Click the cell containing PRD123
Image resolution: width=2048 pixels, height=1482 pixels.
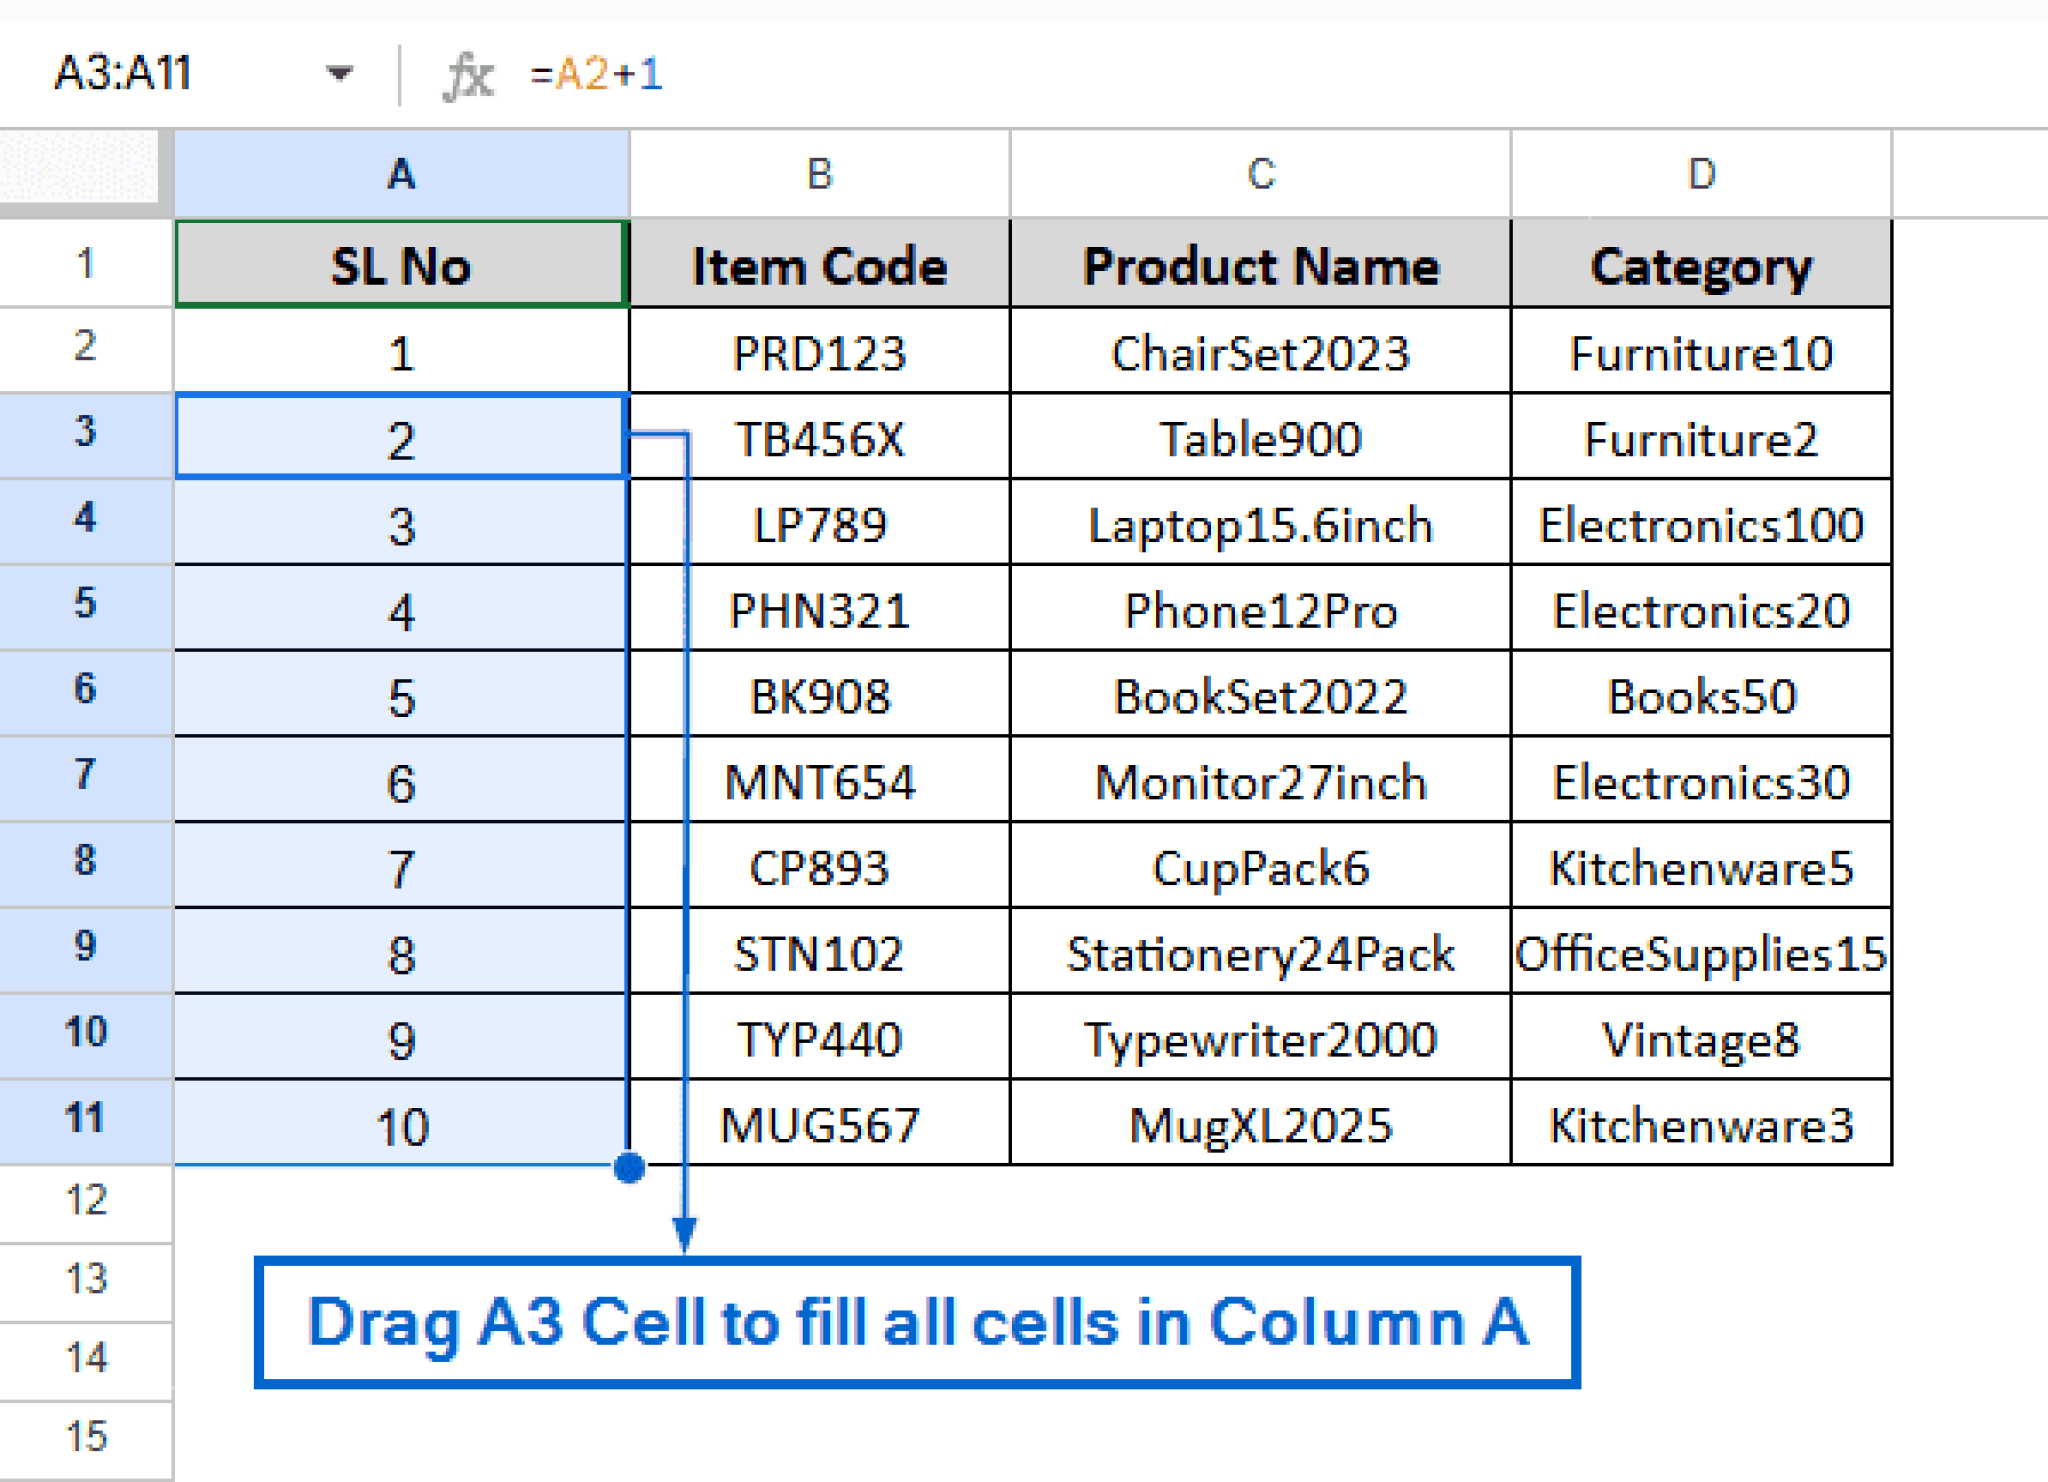click(818, 352)
